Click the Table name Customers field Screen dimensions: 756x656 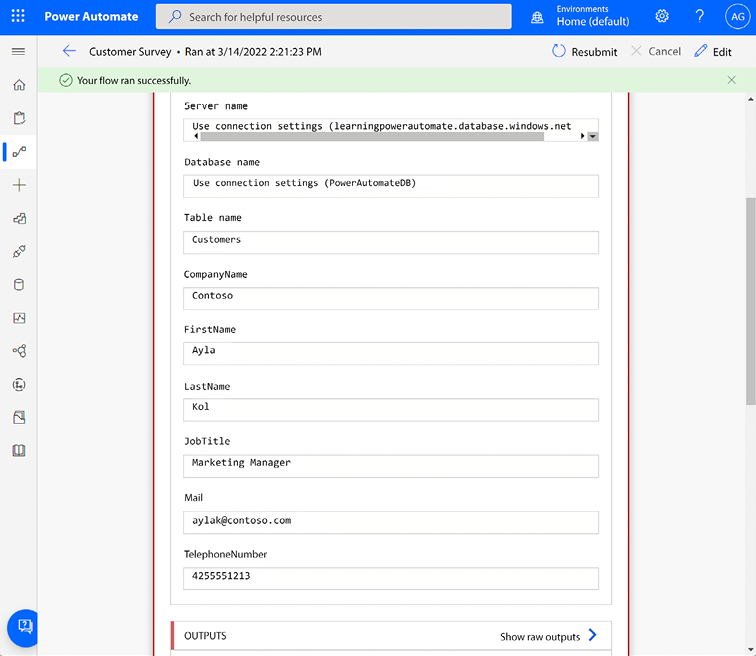click(x=391, y=242)
